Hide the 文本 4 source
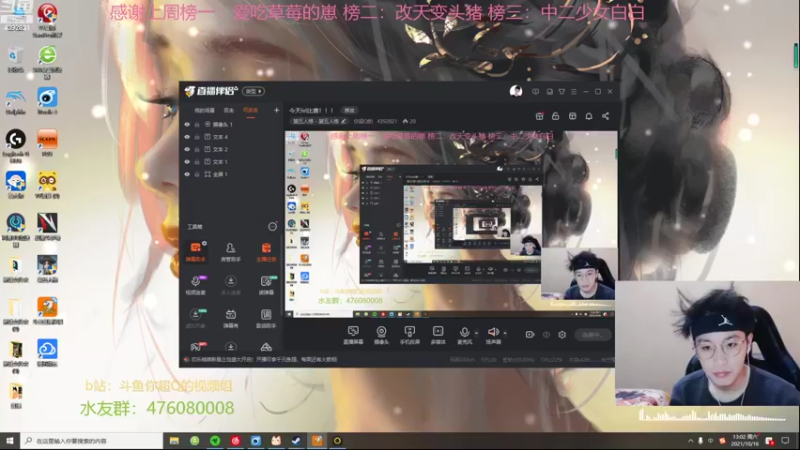 tap(187, 137)
